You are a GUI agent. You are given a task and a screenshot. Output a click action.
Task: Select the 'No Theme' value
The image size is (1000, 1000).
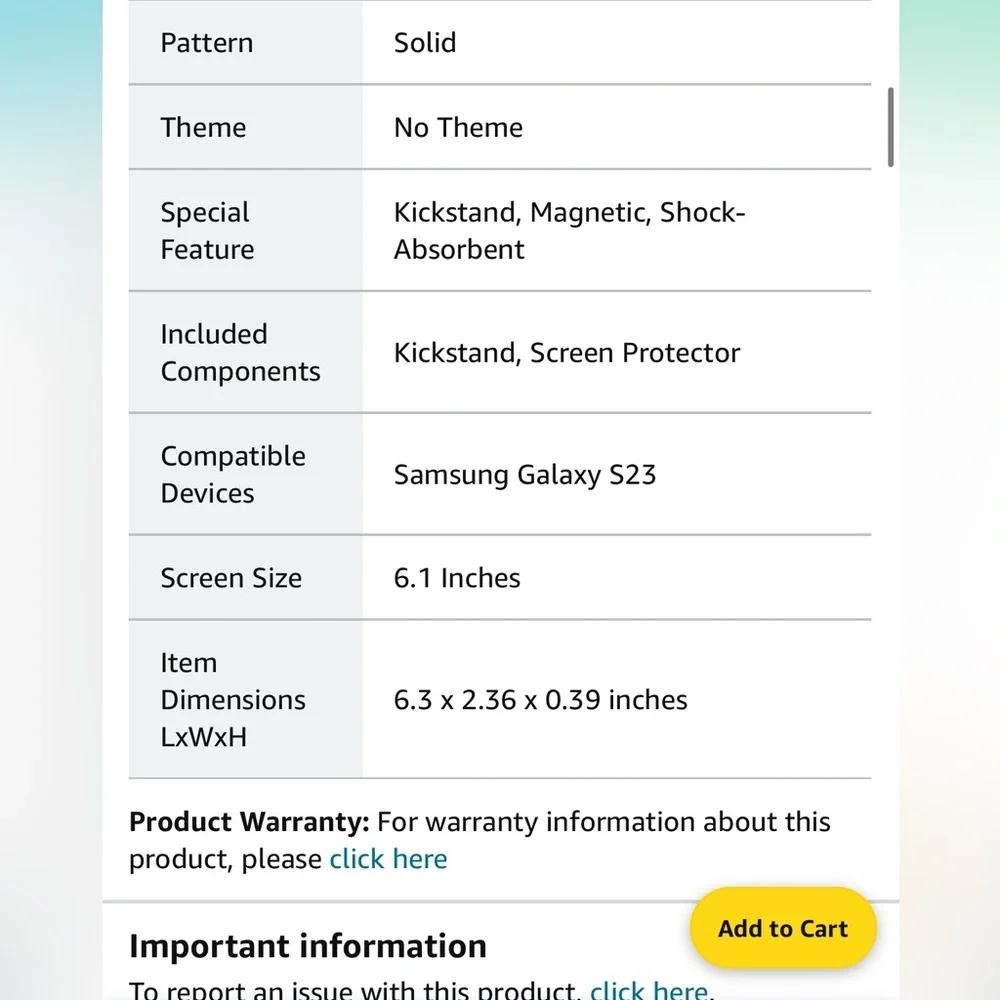[x=459, y=128]
